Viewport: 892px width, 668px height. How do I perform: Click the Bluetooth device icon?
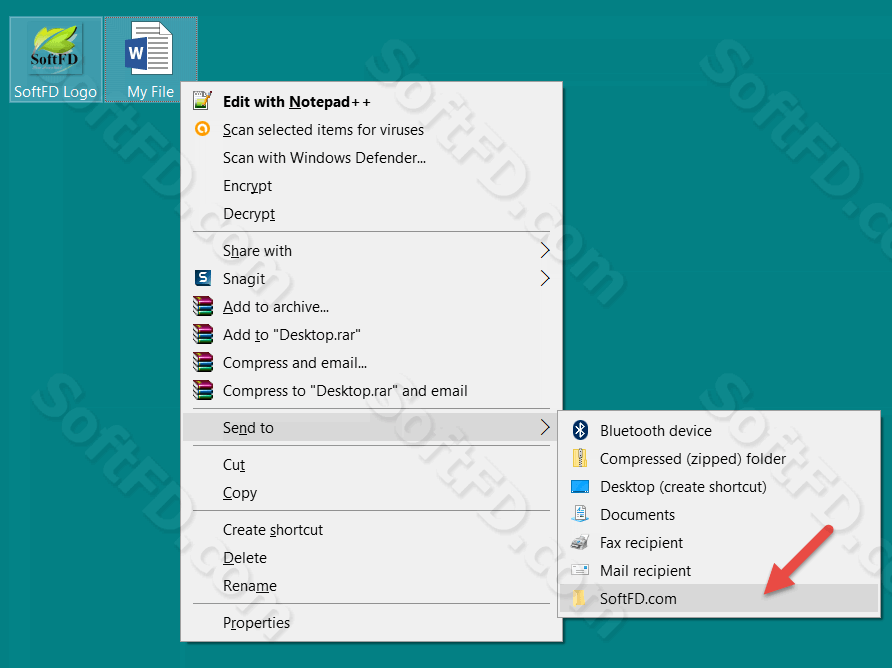click(x=580, y=430)
